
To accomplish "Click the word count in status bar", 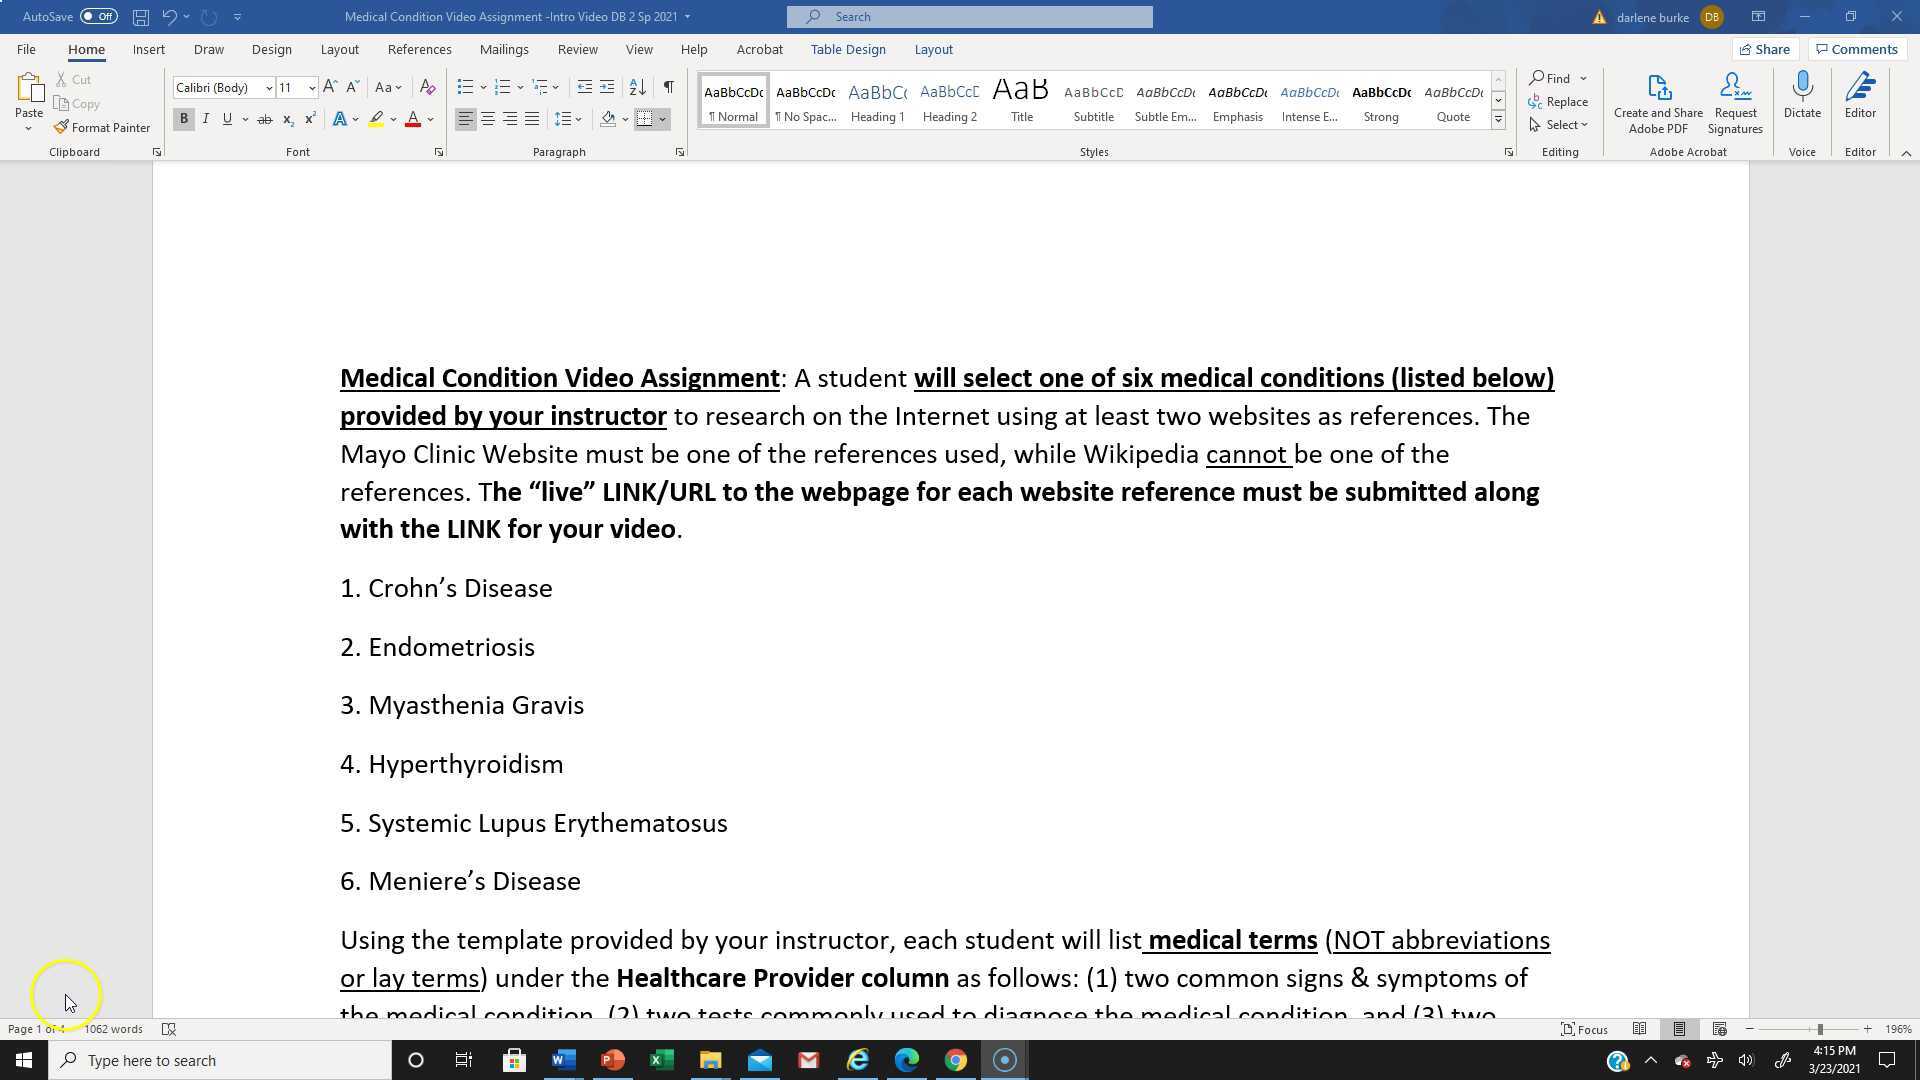I will 112,1029.
